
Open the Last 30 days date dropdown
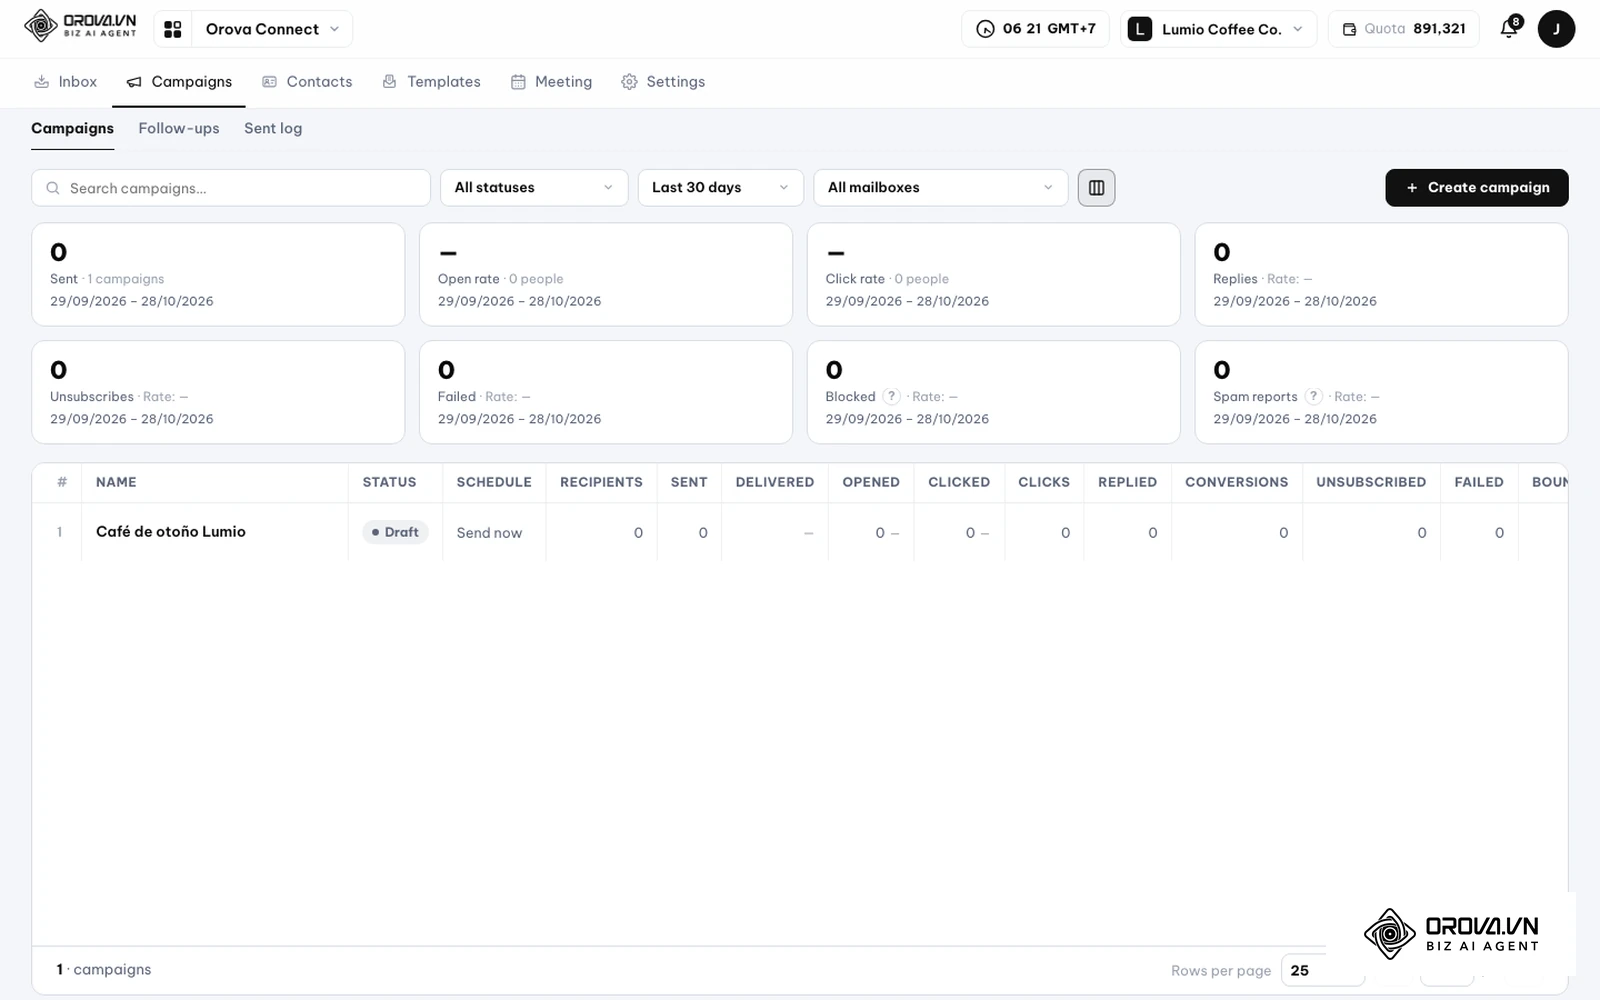tap(721, 188)
